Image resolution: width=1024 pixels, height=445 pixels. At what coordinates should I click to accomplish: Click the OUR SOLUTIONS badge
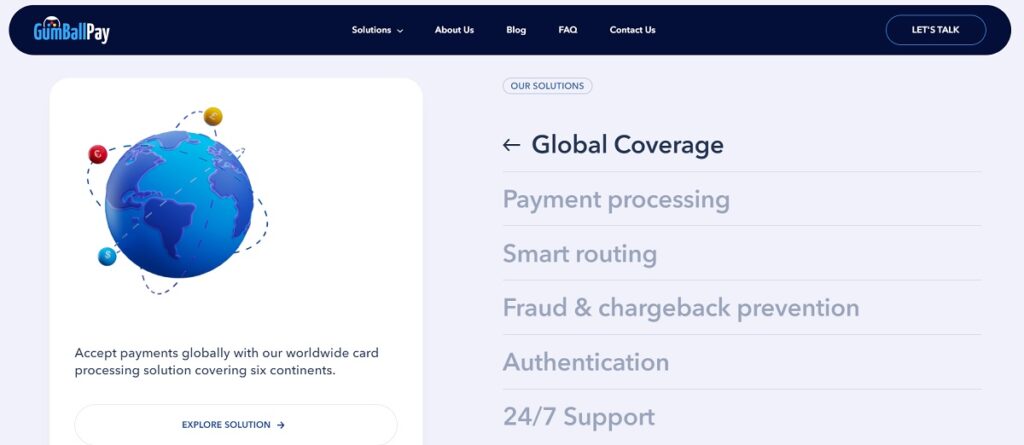547,86
